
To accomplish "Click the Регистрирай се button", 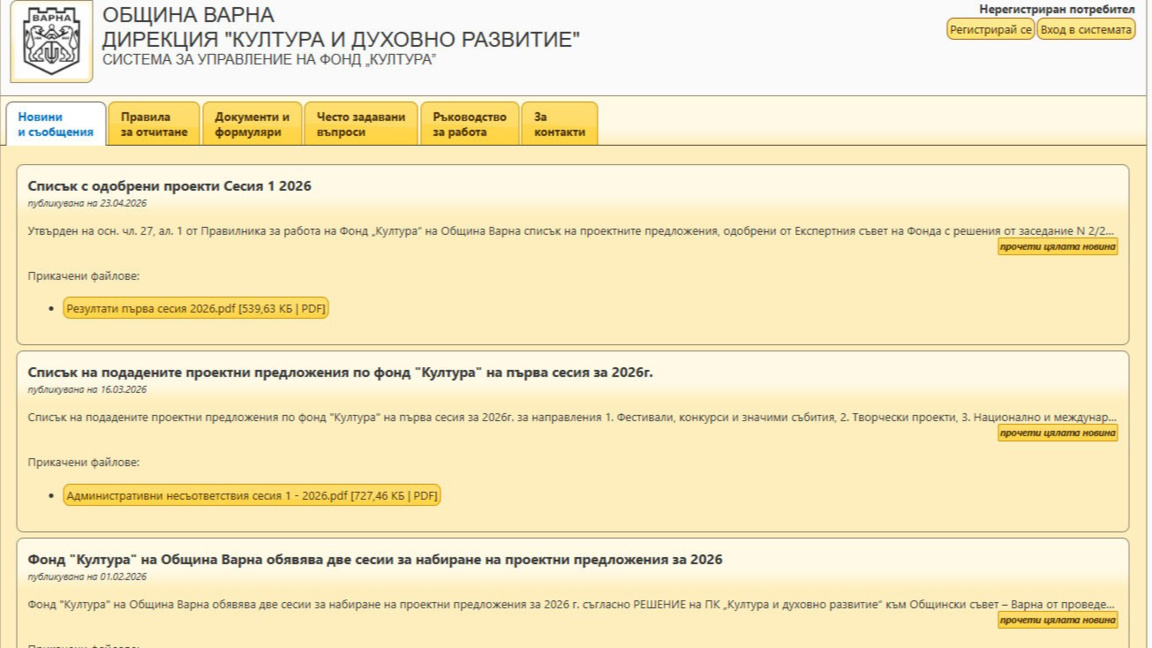I will pos(990,29).
